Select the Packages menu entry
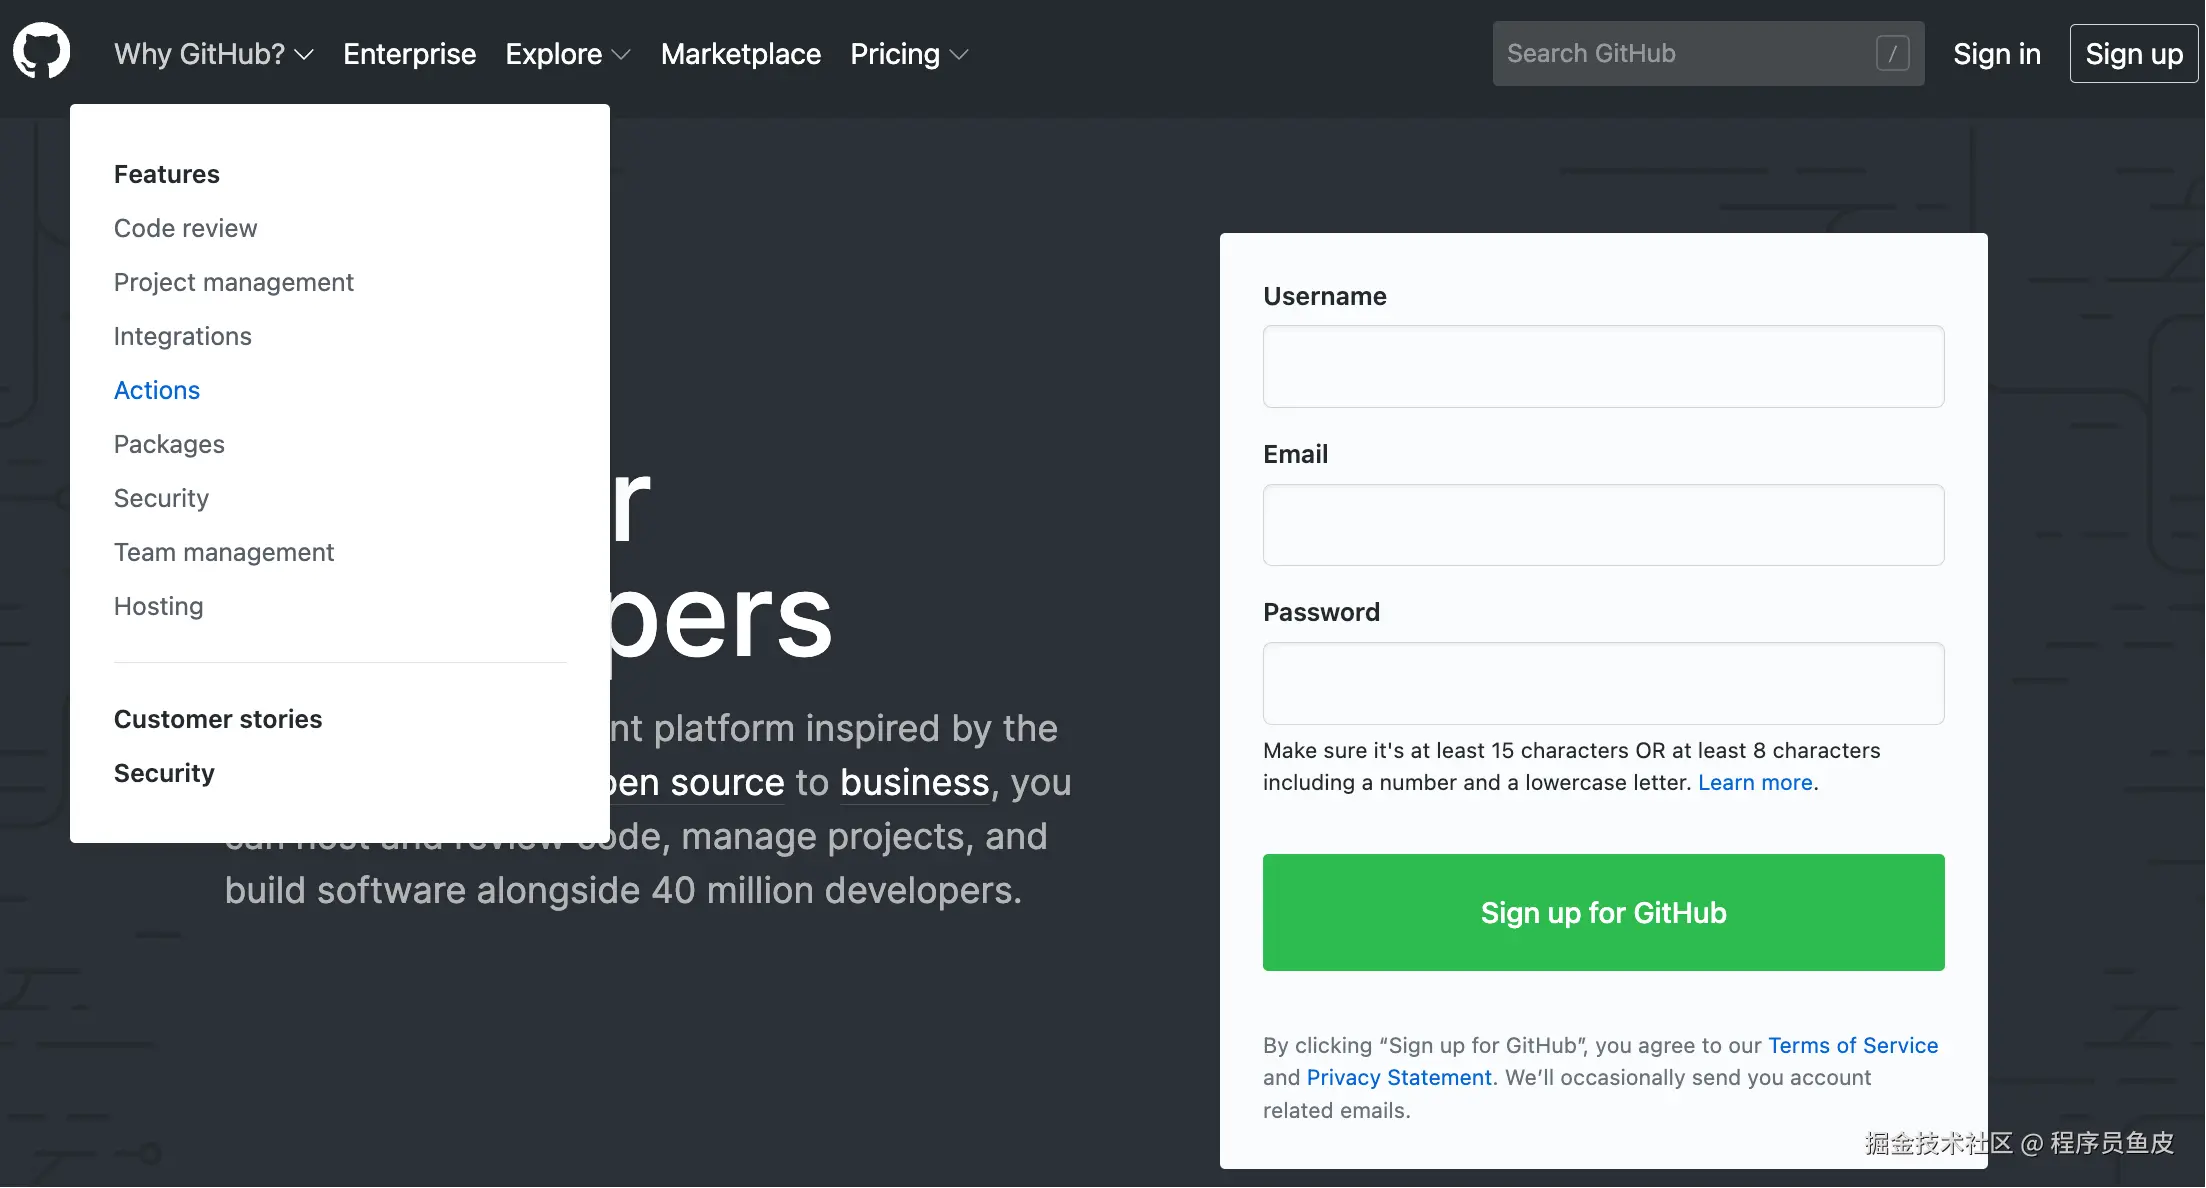The width and height of the screenshot is (2206, 1188). [169, 444]
